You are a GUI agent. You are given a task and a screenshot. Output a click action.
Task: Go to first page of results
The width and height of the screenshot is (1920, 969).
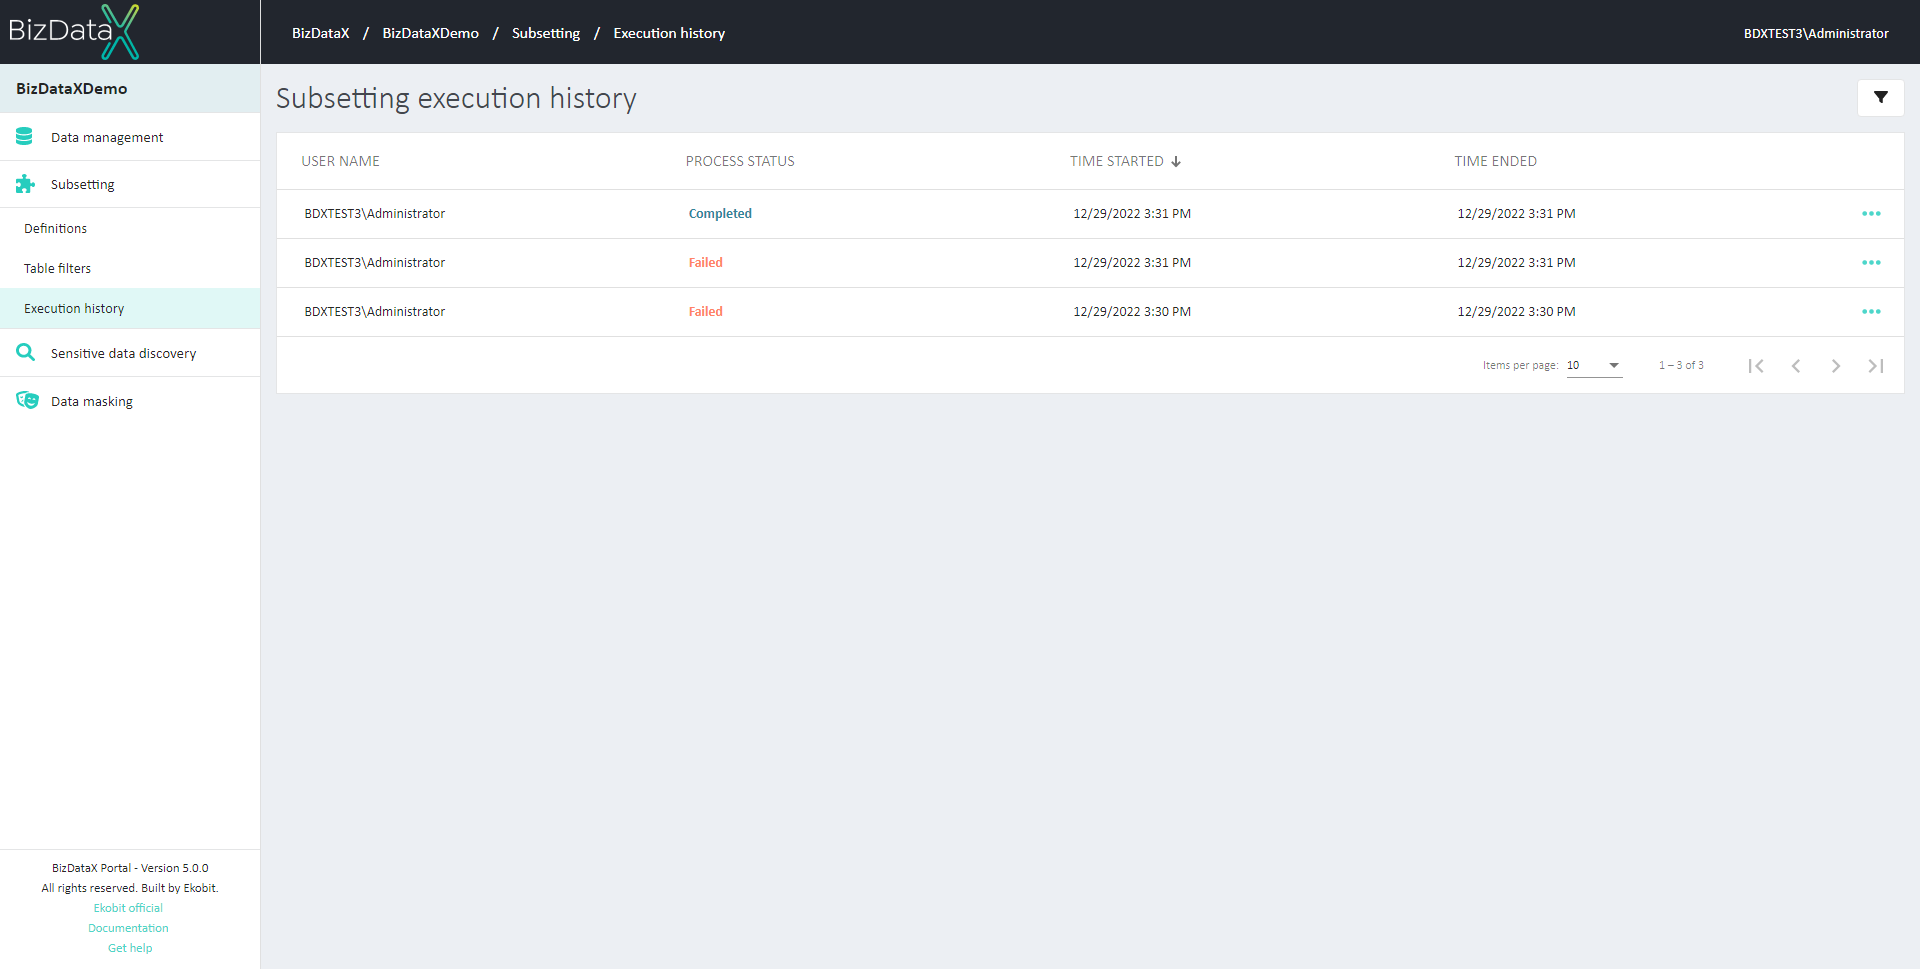1756,366
